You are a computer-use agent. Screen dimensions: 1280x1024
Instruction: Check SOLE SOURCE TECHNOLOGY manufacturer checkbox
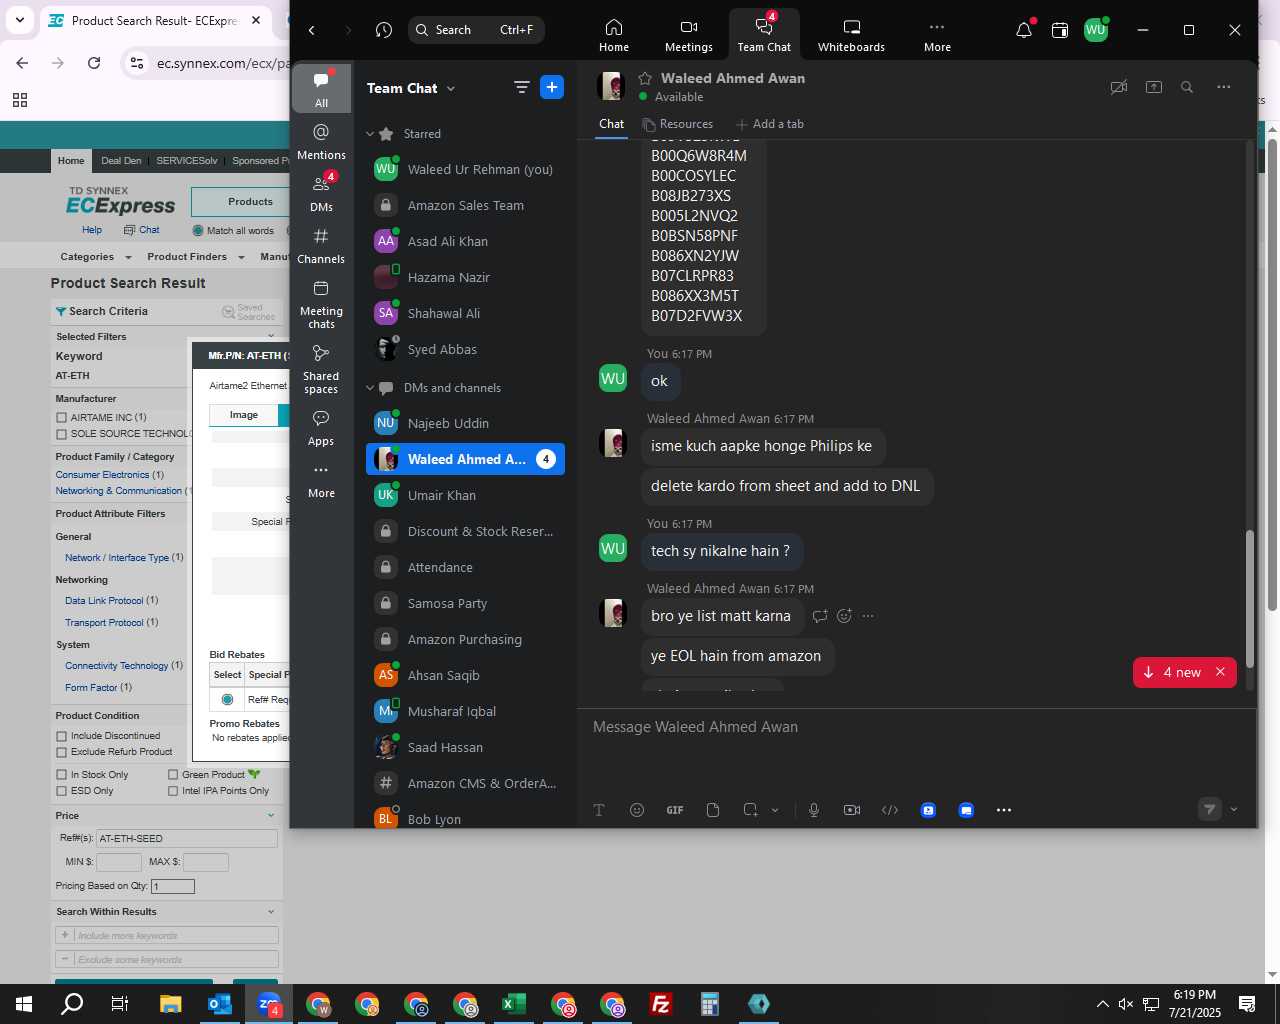point(62,434)
